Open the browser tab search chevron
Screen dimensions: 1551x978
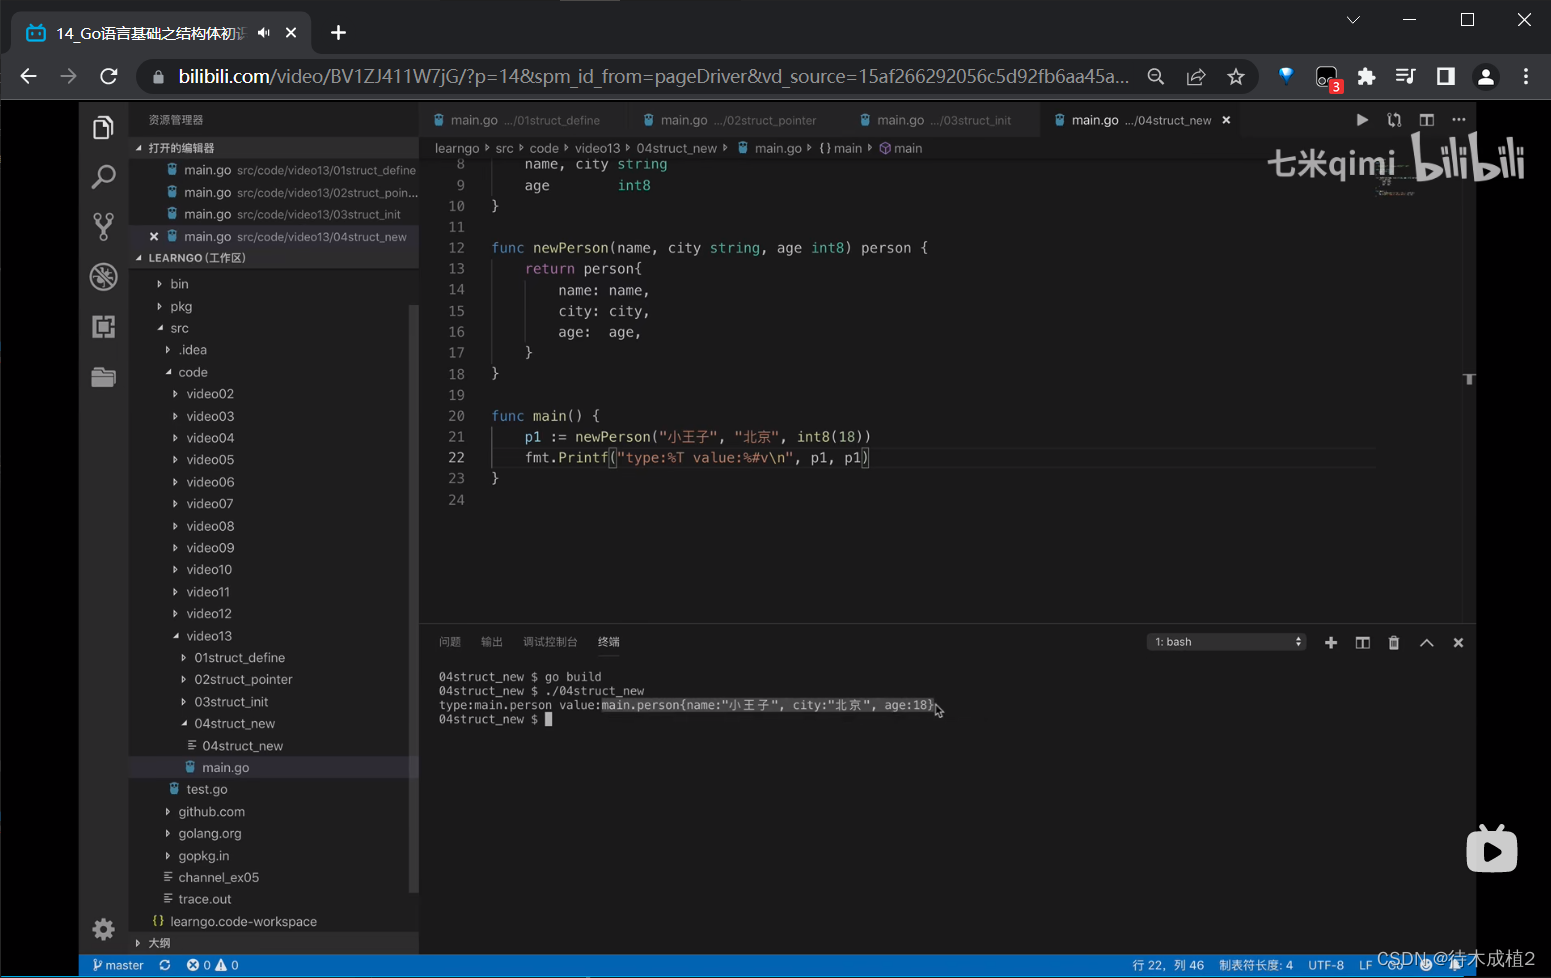pyautogui.click(x=1353, y=20)
